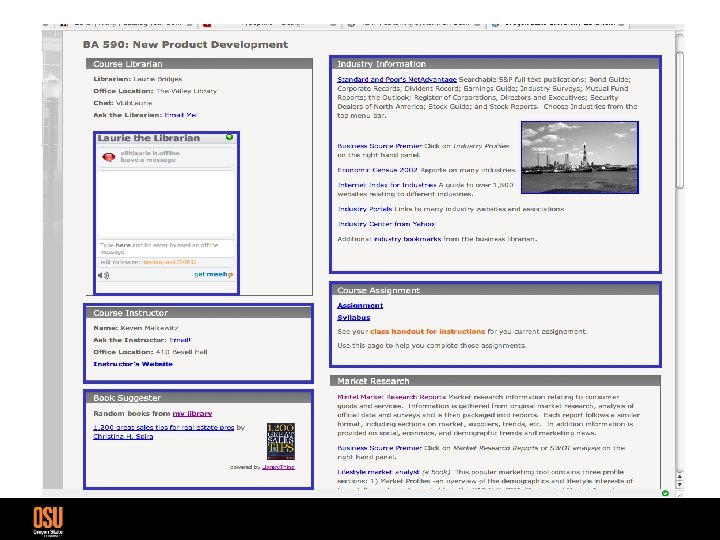Click the green status icon at bottom right
This screenshot has height=540, width=720.
665,493
